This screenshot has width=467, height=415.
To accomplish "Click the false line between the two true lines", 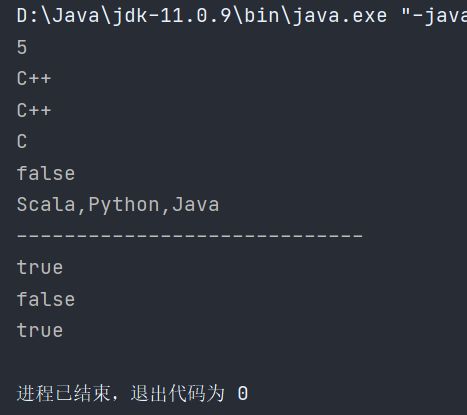I will coord(46,299).
